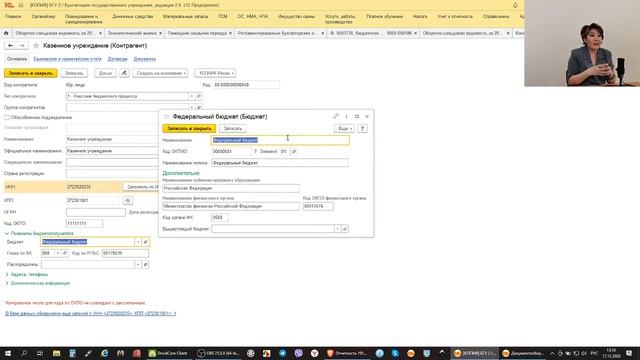Click Записать и закрыть in the contractor form

(31, 73)
